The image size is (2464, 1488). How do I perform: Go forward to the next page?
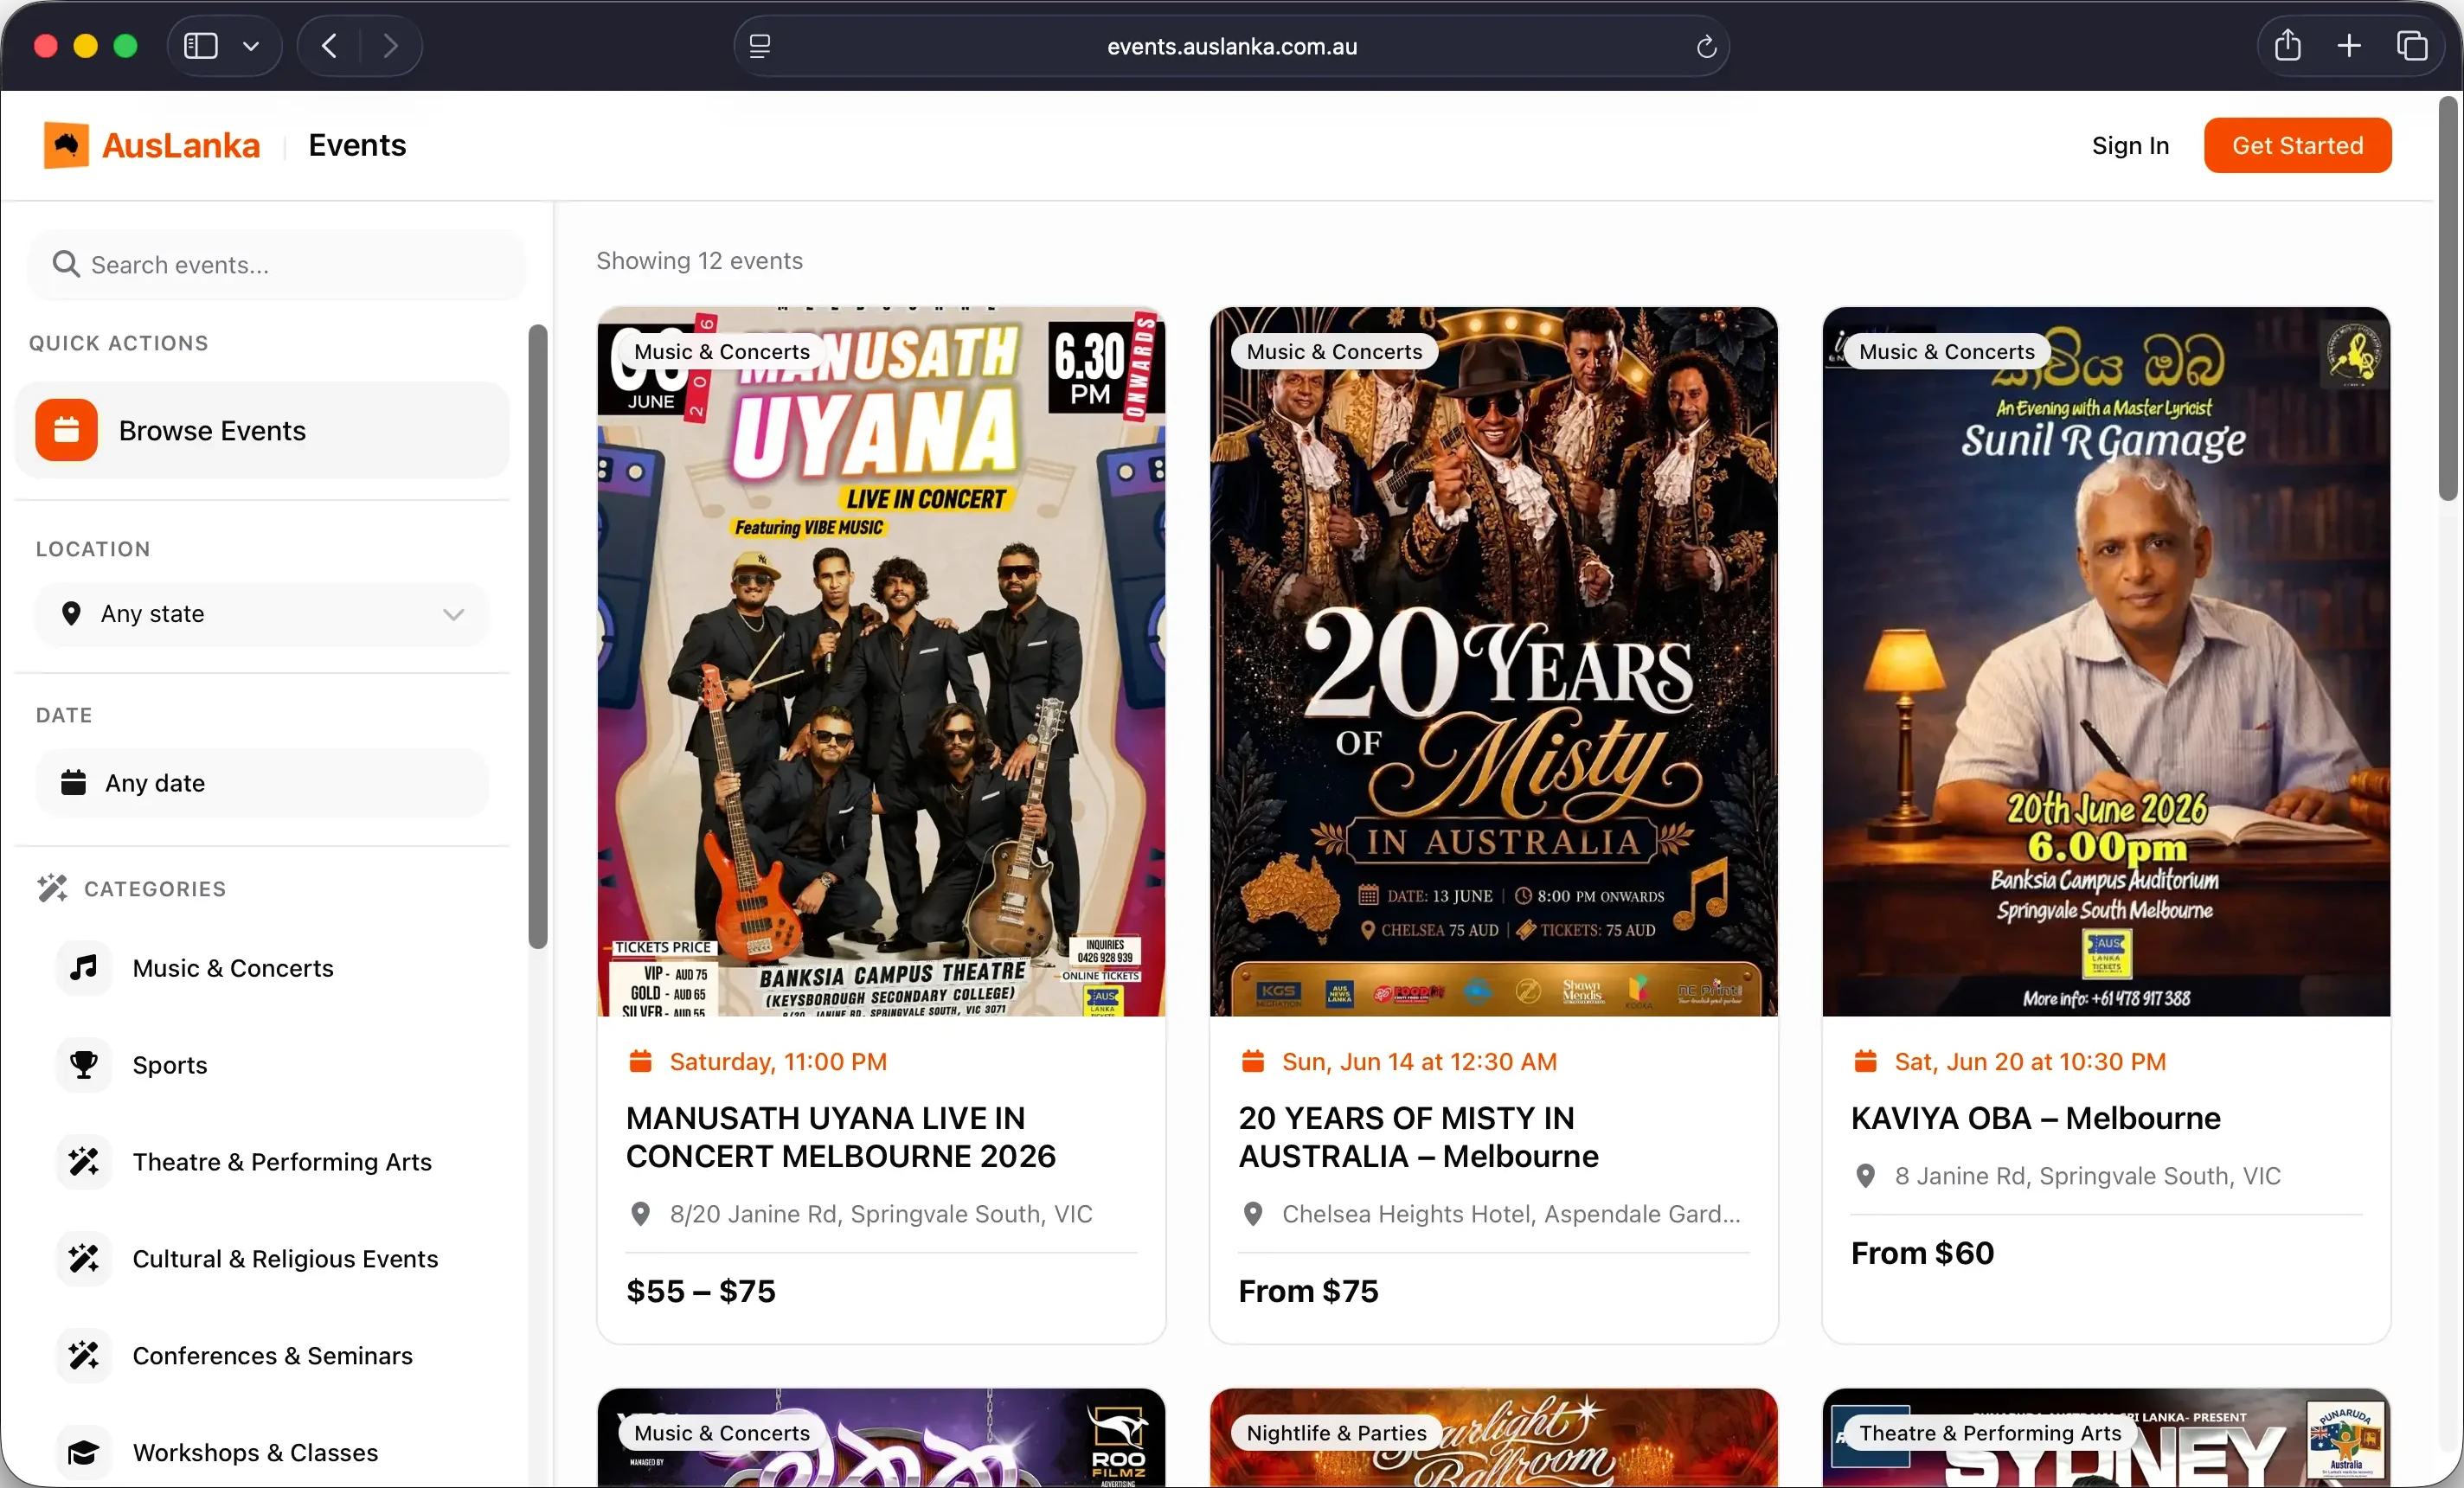click(390, 46)
